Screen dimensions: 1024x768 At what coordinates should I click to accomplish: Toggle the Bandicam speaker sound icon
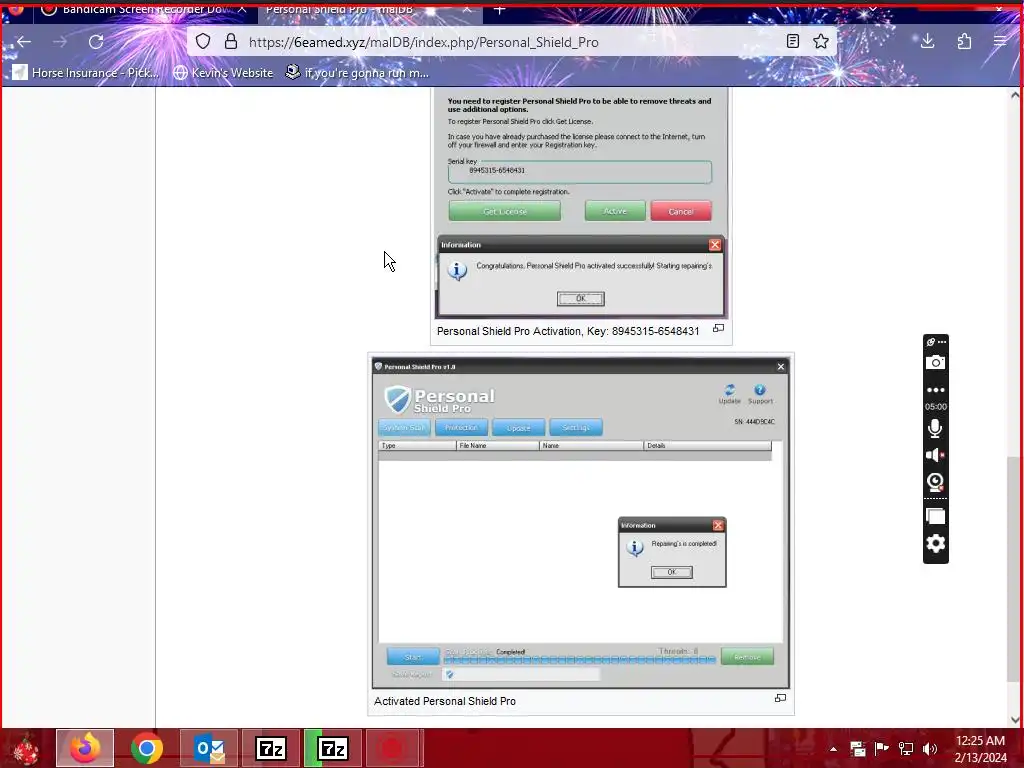point(935,455)
